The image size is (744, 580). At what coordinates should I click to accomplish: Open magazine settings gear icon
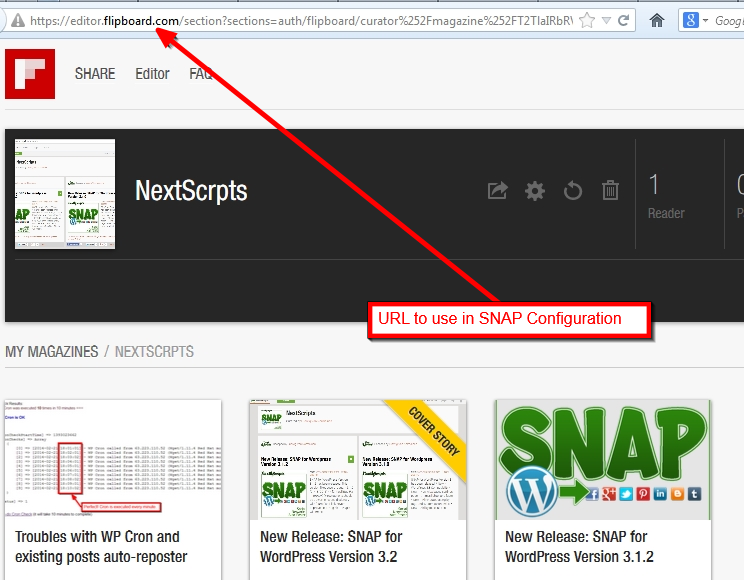[535, 191]
